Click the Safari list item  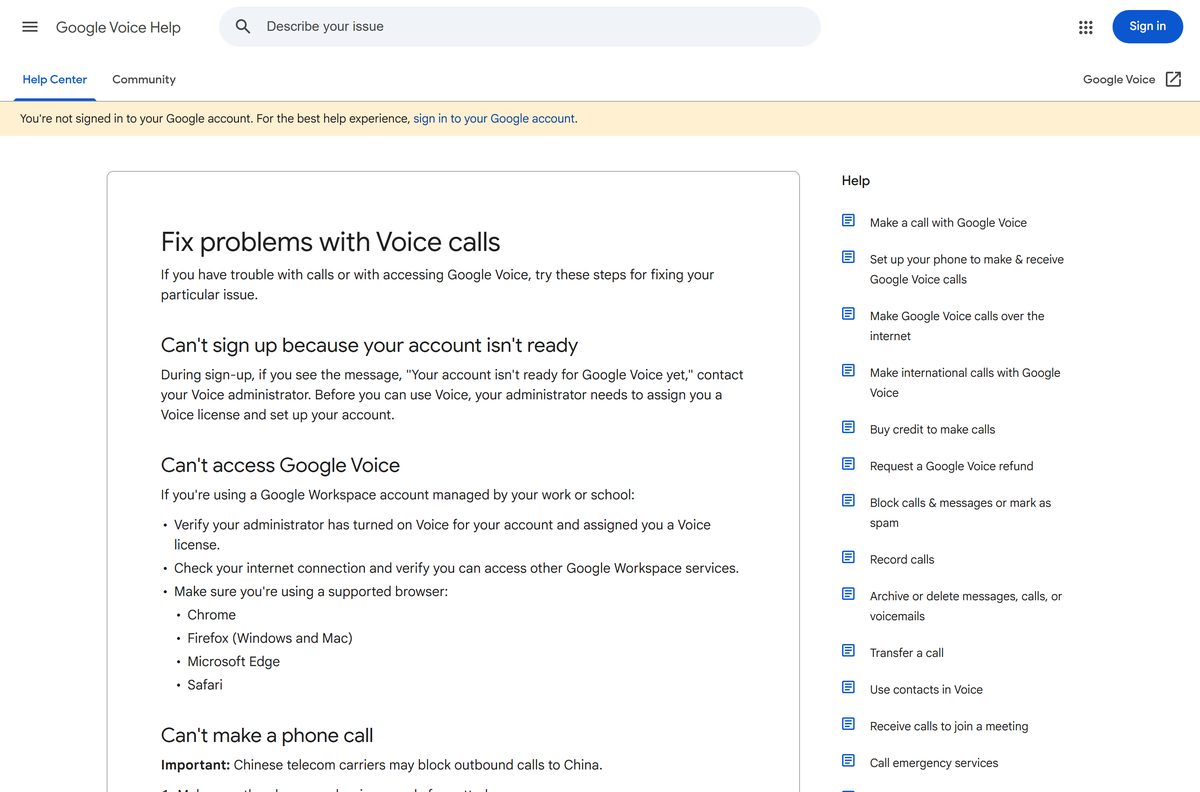205,685
